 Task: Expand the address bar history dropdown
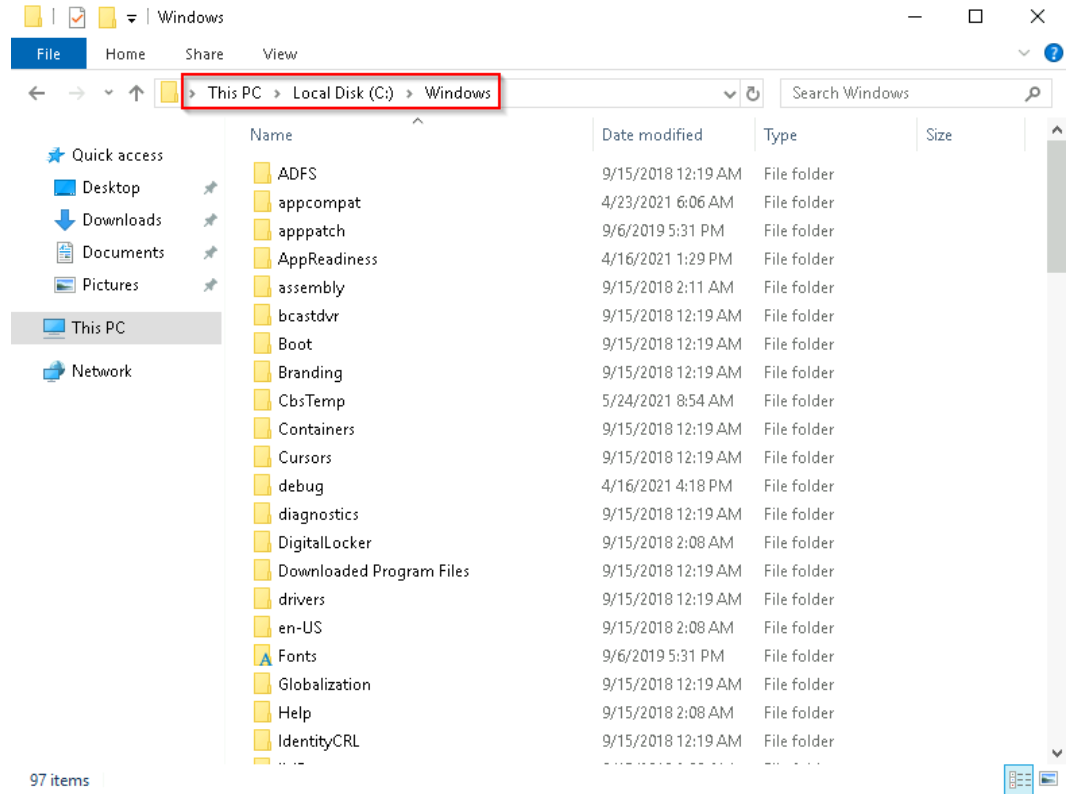(731, 94)
